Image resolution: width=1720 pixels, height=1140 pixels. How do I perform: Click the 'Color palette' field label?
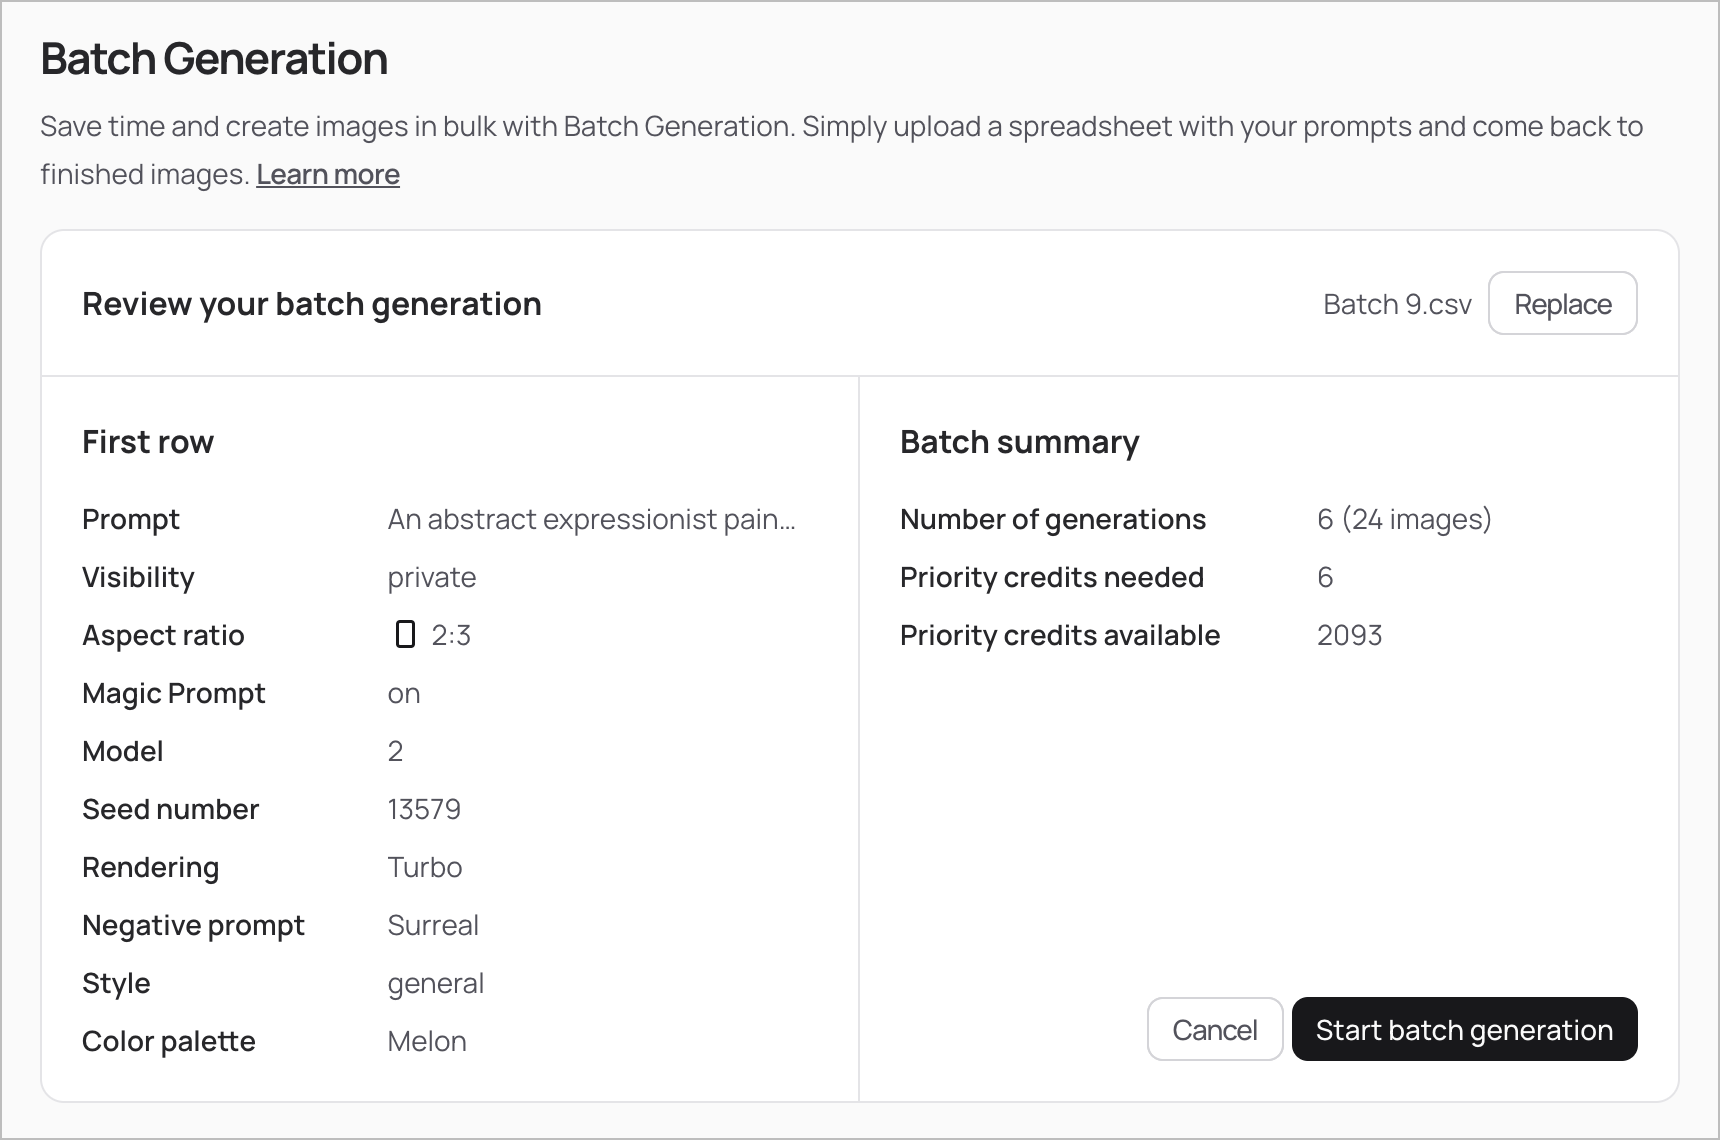point(169,1042)
